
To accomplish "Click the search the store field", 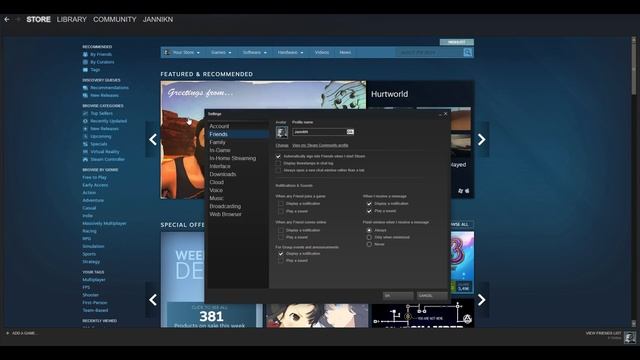I will (429, 52).
